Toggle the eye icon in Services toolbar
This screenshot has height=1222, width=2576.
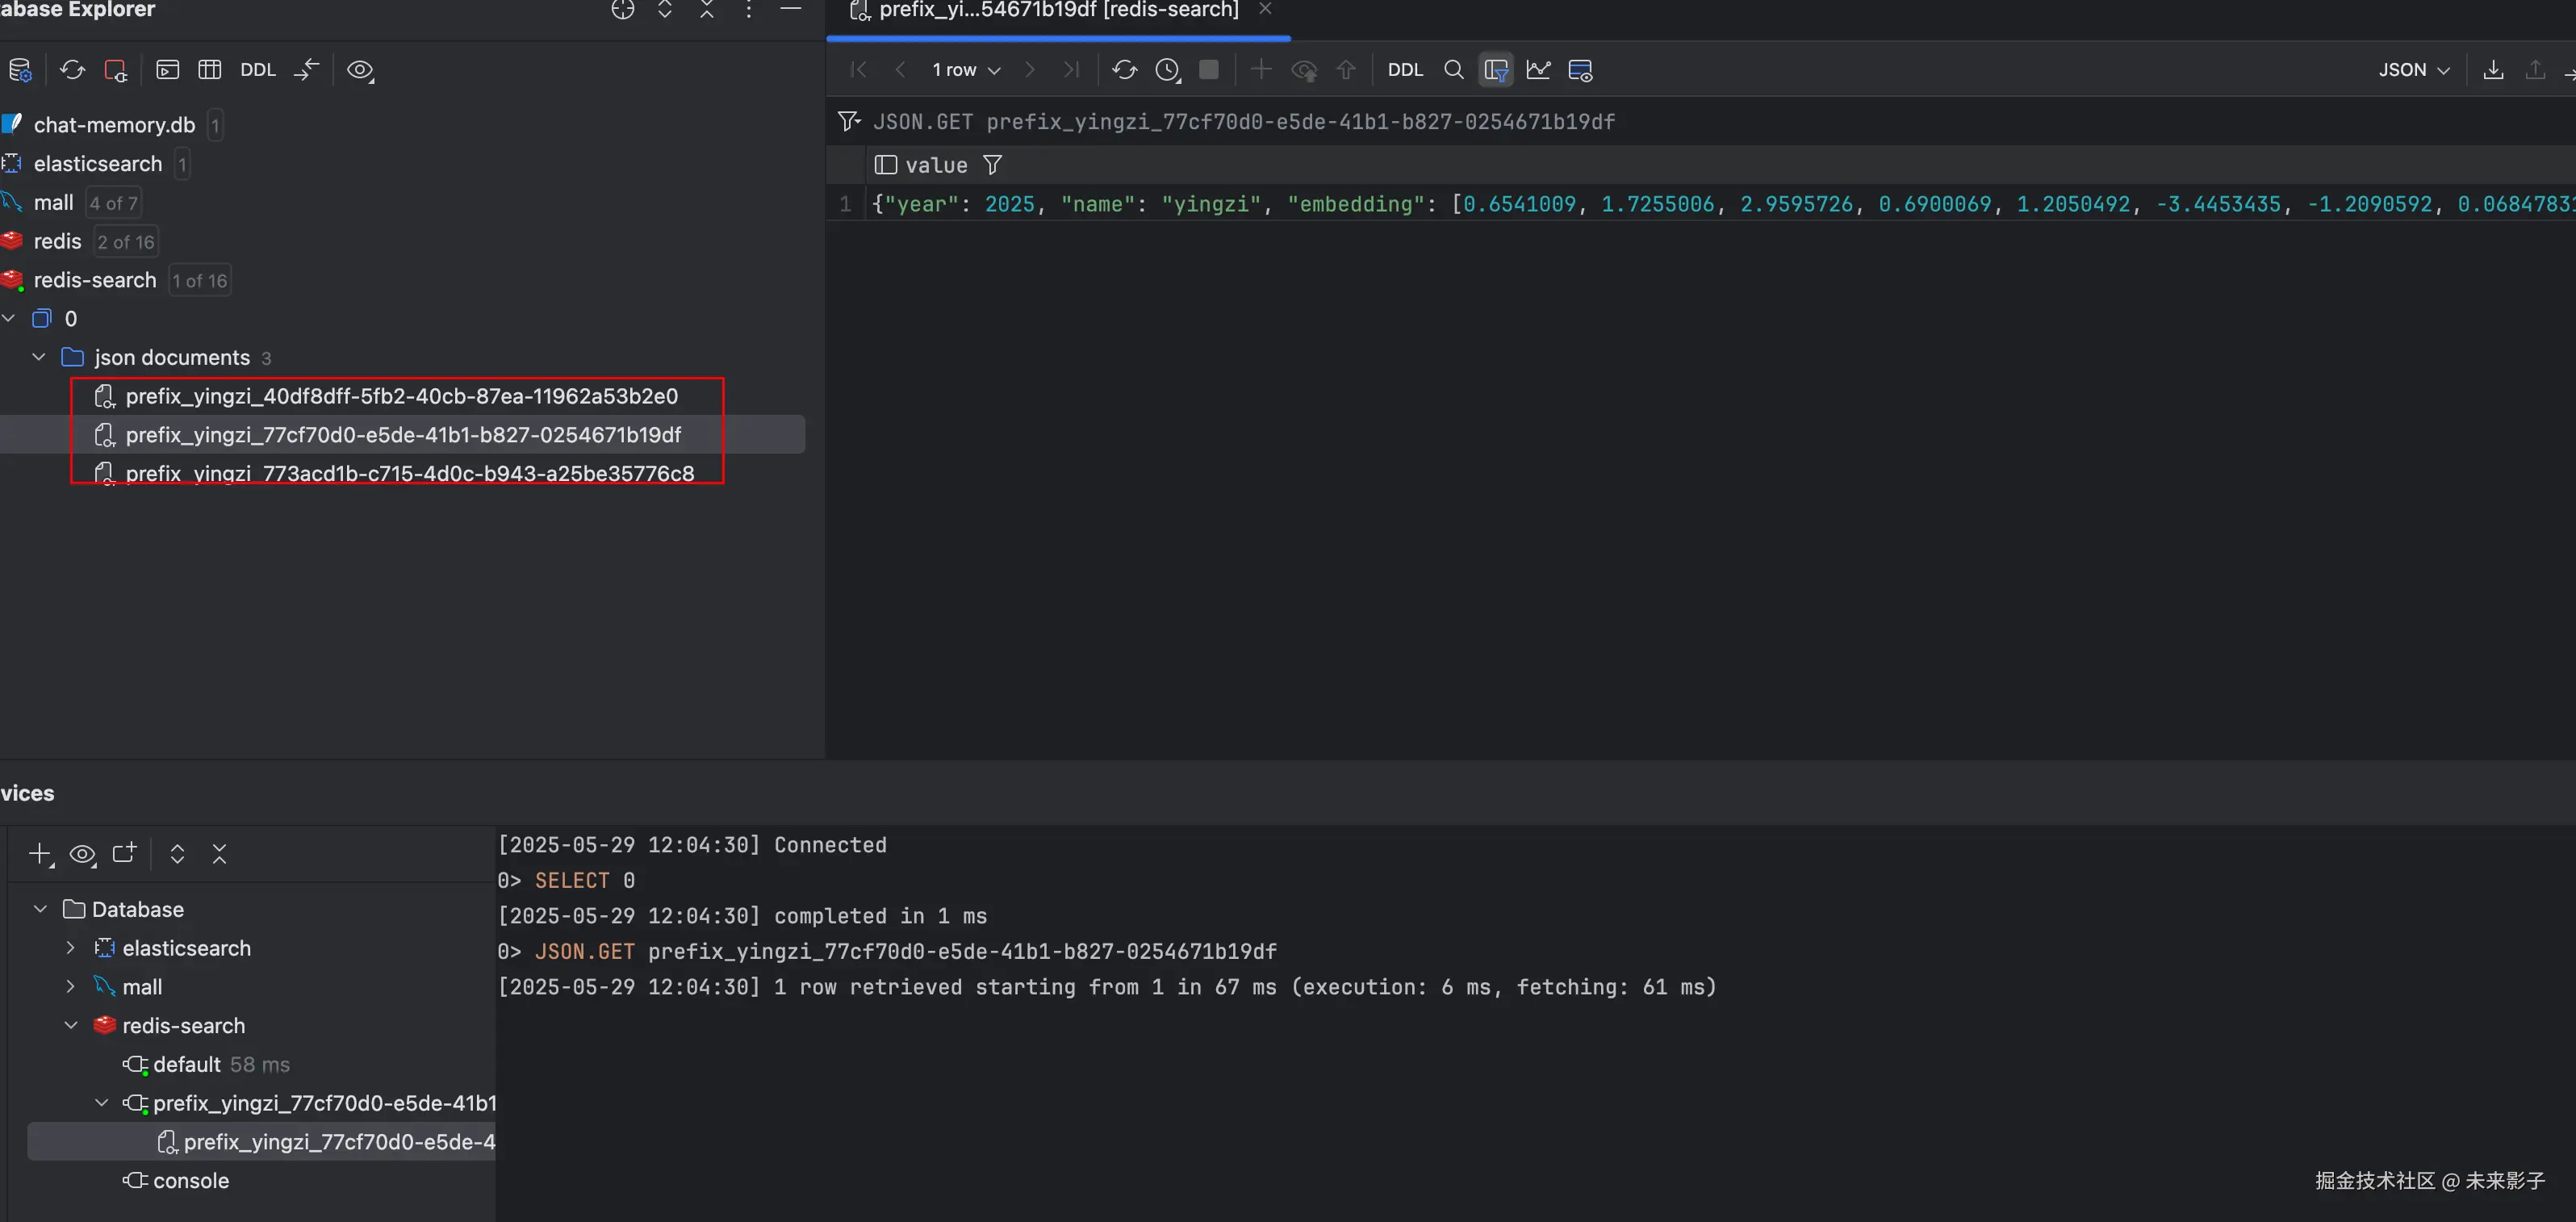[x=83, y=854]
